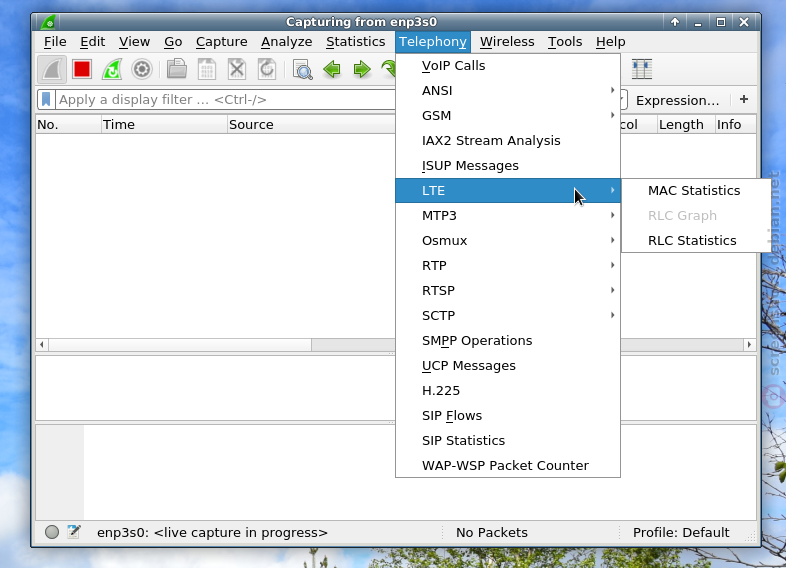The height and width of the screenshot is (568, 786).
Task: Expand the RTSP submenu
Action: (508, 291)
